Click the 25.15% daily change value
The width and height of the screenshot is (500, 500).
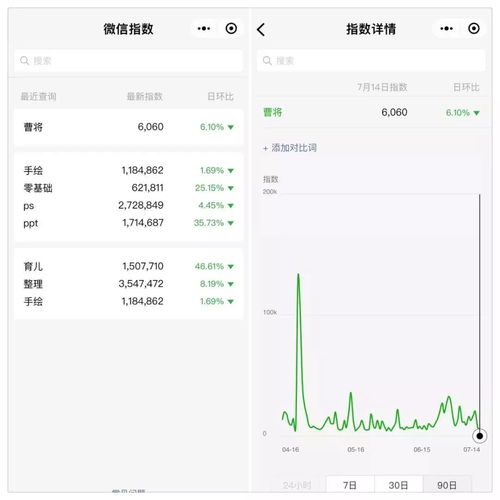pyautogui.click(x=209, y=188)
